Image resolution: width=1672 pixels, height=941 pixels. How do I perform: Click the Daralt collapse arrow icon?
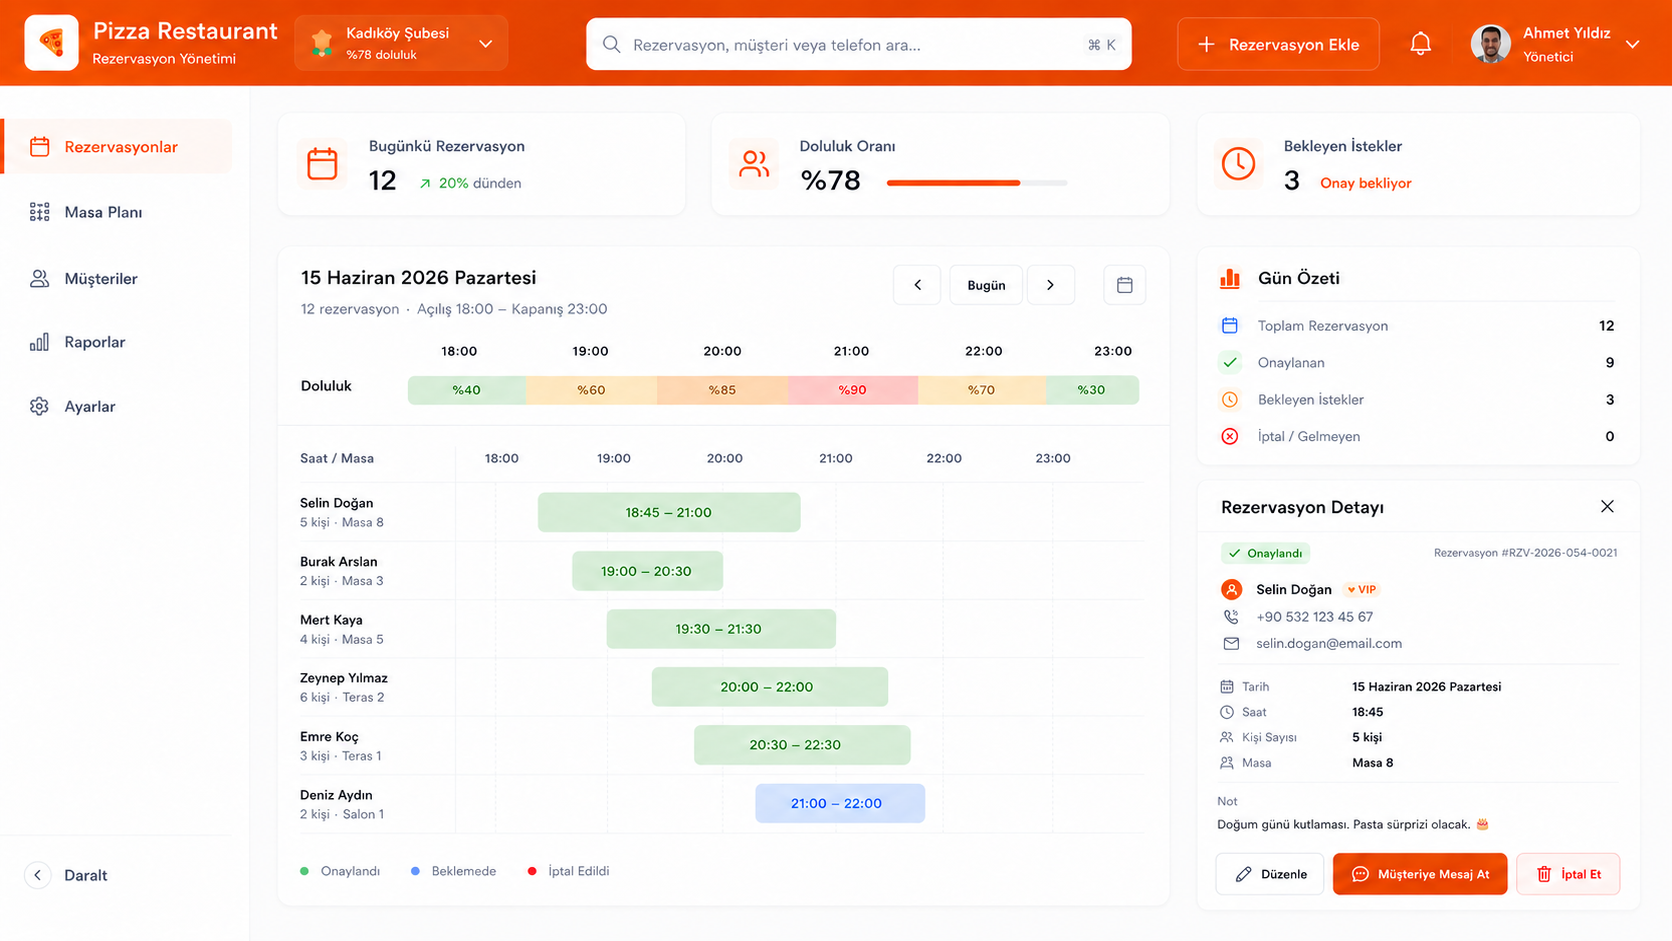pos(37,875)
